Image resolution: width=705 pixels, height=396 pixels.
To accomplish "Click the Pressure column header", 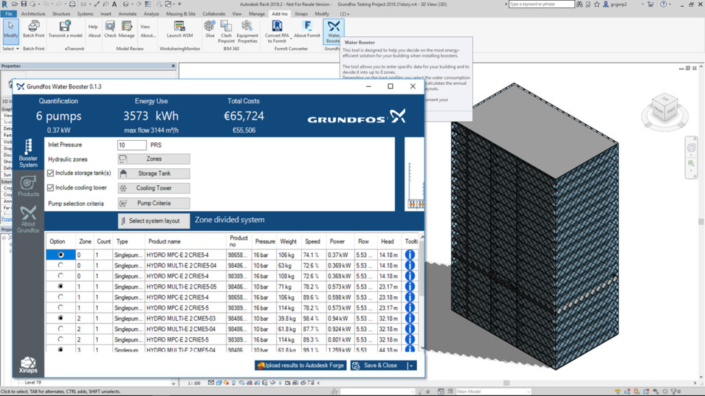I will point(265,241).
